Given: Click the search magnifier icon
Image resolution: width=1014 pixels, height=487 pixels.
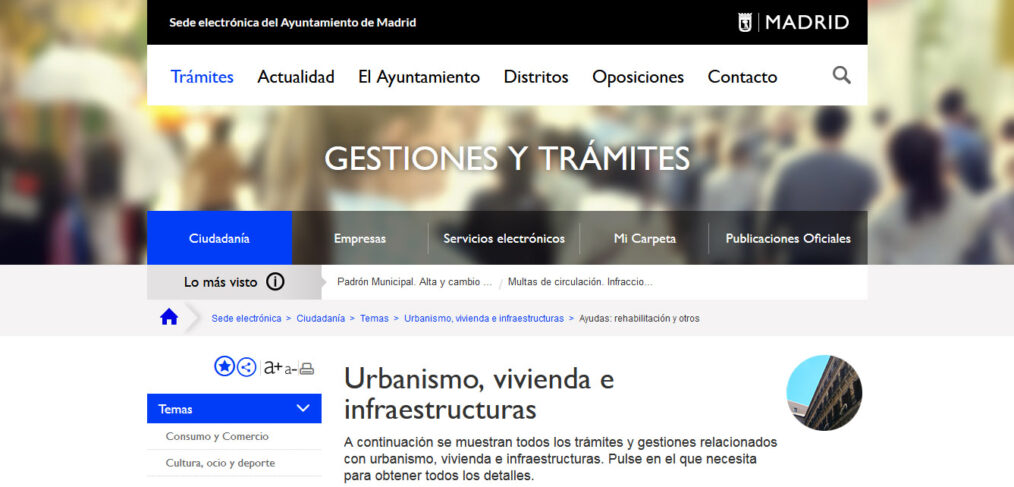Looking at the screenshot, I should [841, 75].
